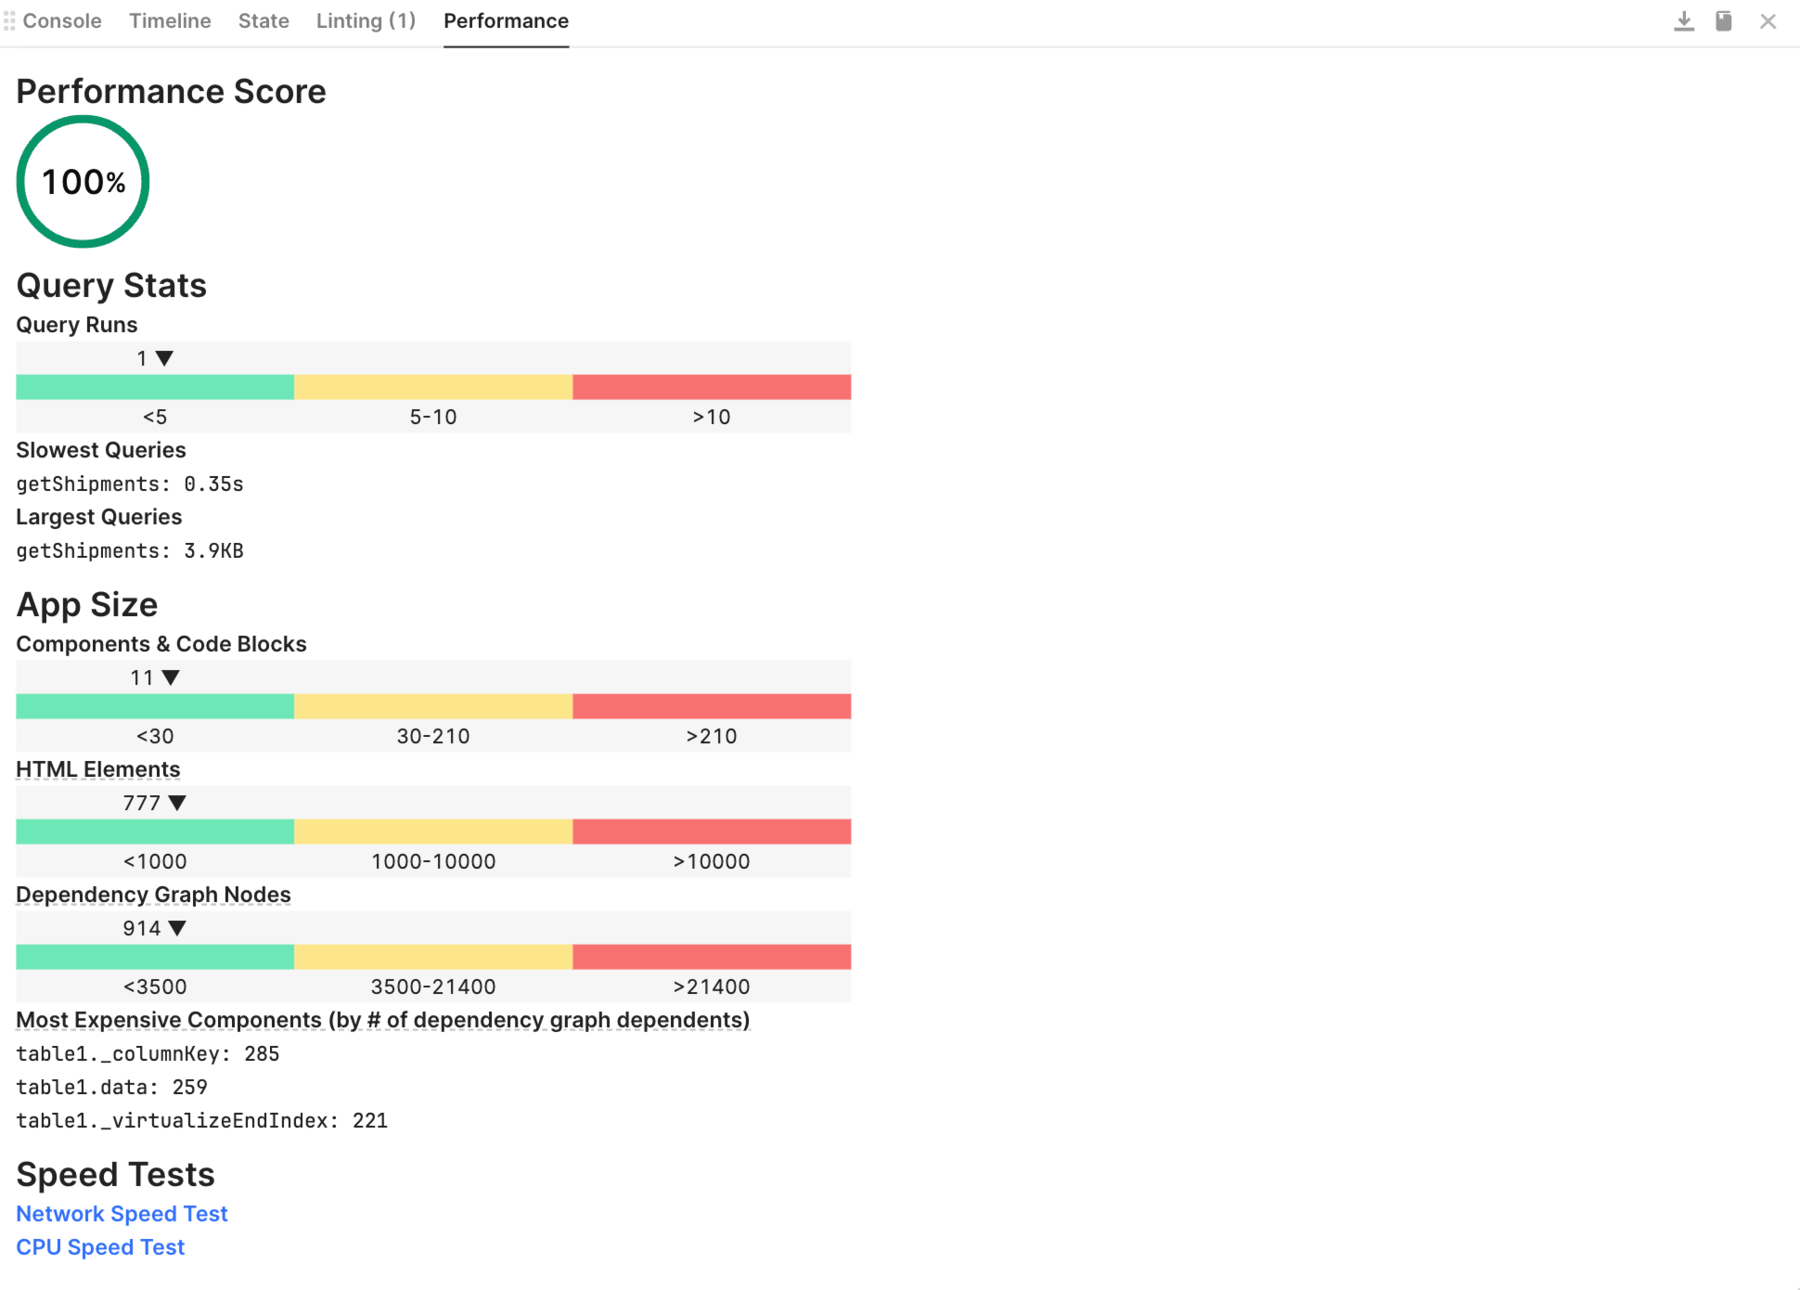
Task: Open the CPU Speed Test link
Action: point(100,1248)
